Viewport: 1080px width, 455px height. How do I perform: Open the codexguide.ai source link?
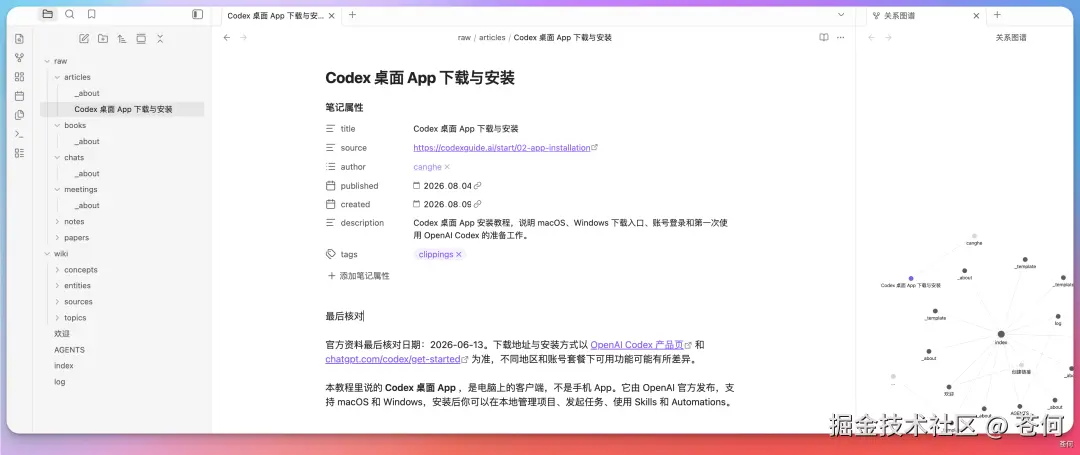[x=501, y=148]
